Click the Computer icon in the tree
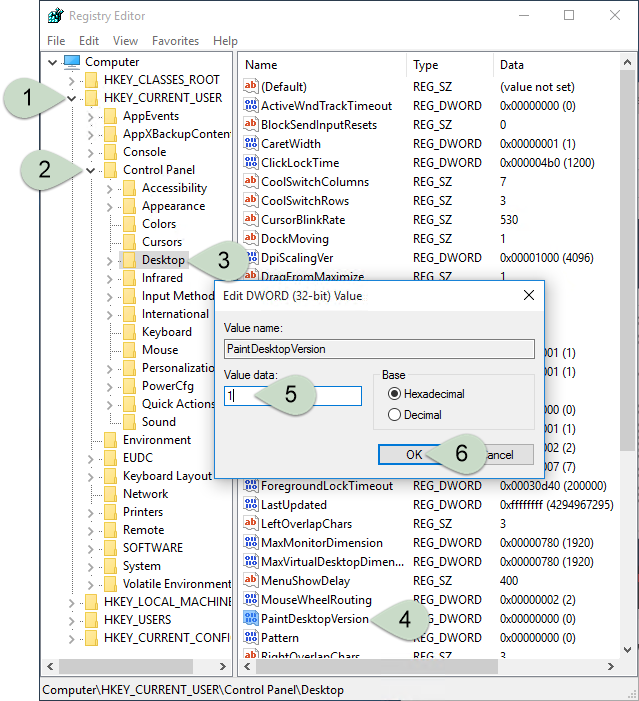 (72, 62)
